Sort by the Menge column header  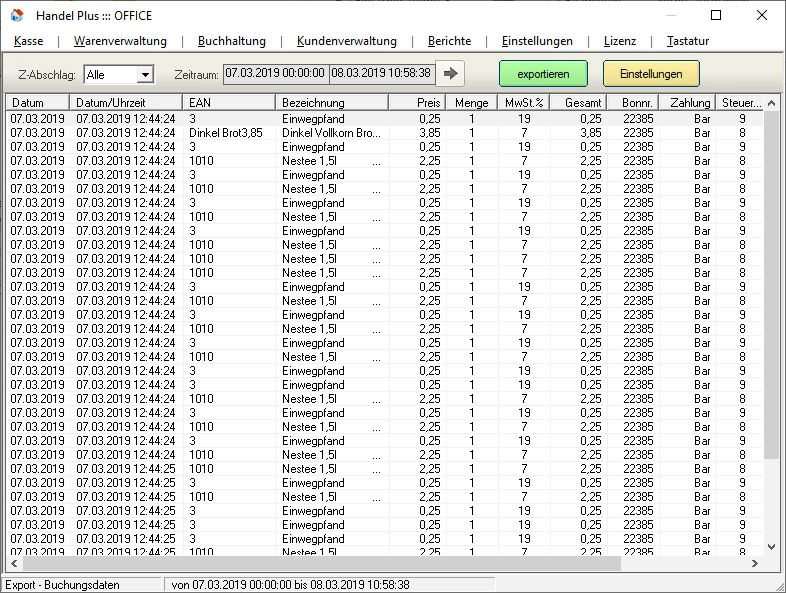pyautogui.click(x=472, y=103)
